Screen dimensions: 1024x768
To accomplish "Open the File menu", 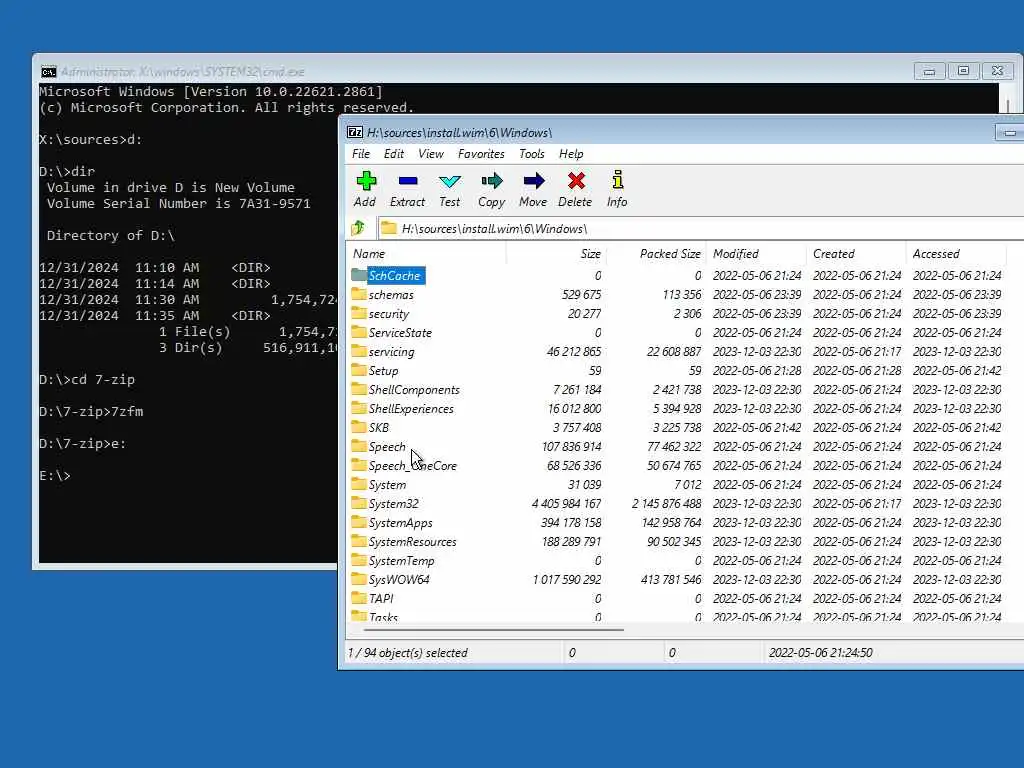I will click(x=360, y=154).
